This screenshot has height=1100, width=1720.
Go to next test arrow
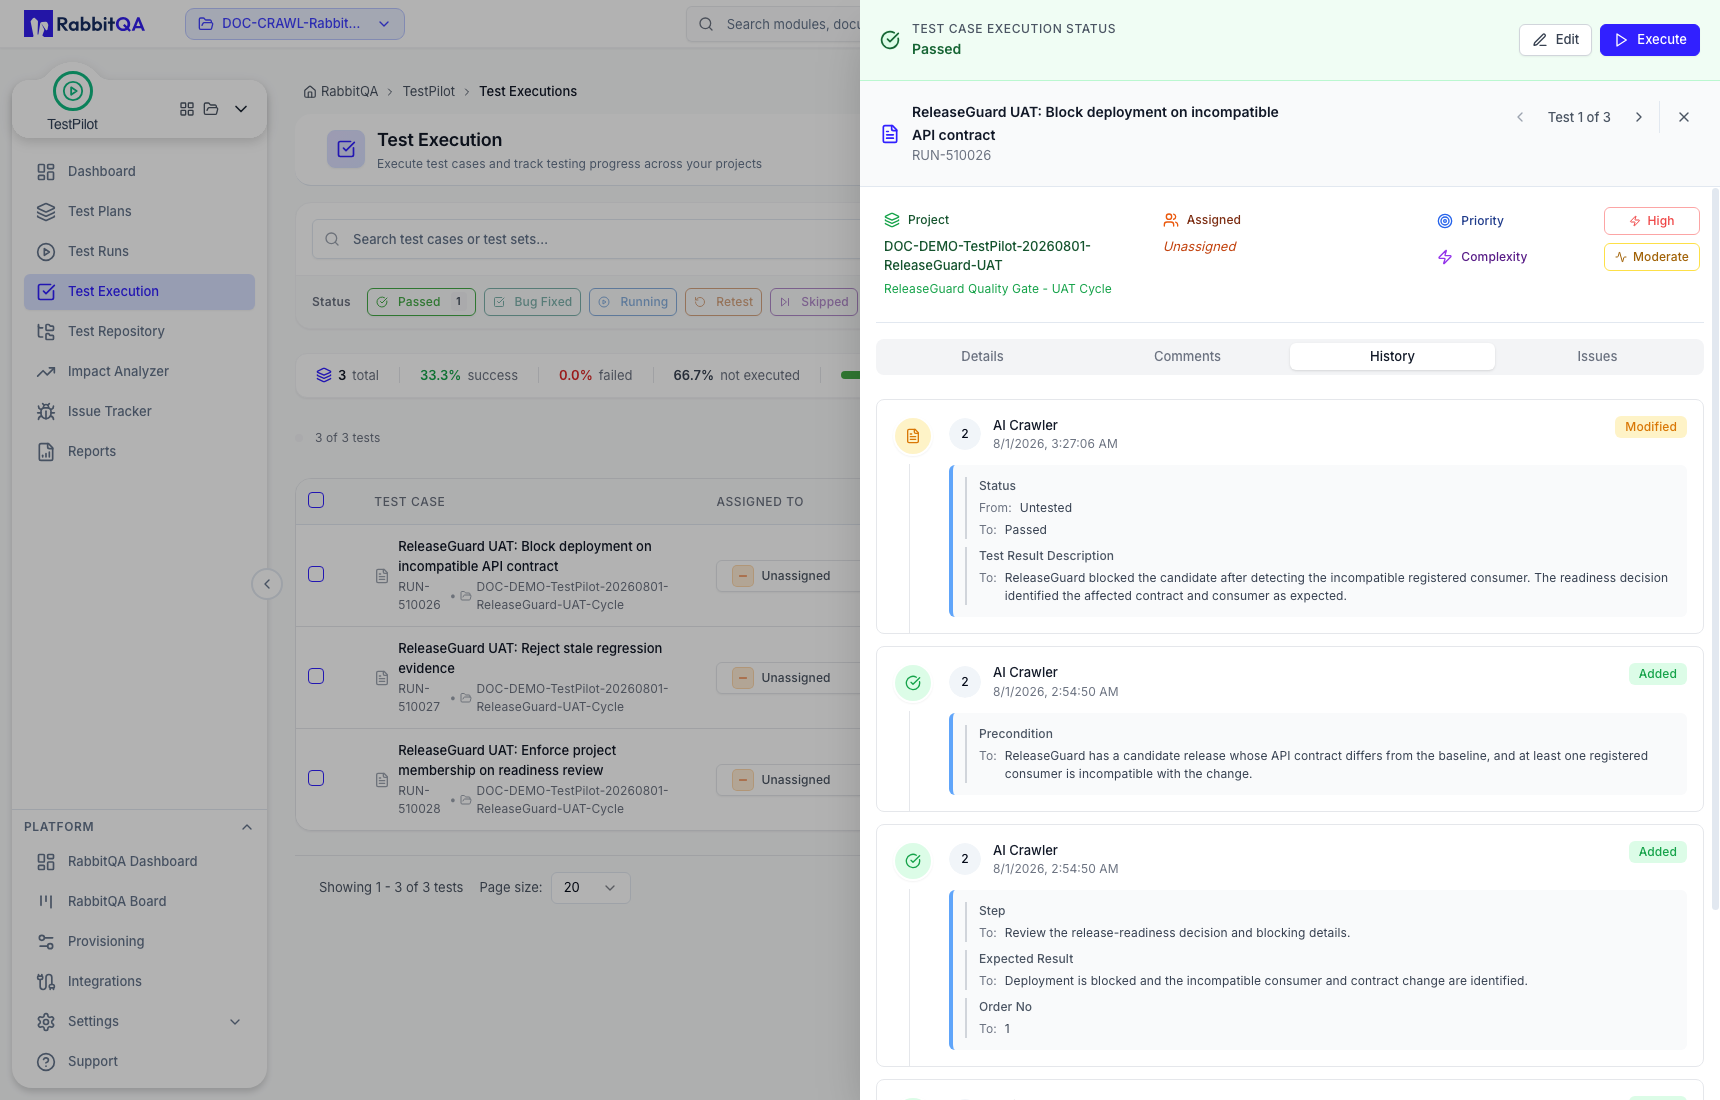1638,117
